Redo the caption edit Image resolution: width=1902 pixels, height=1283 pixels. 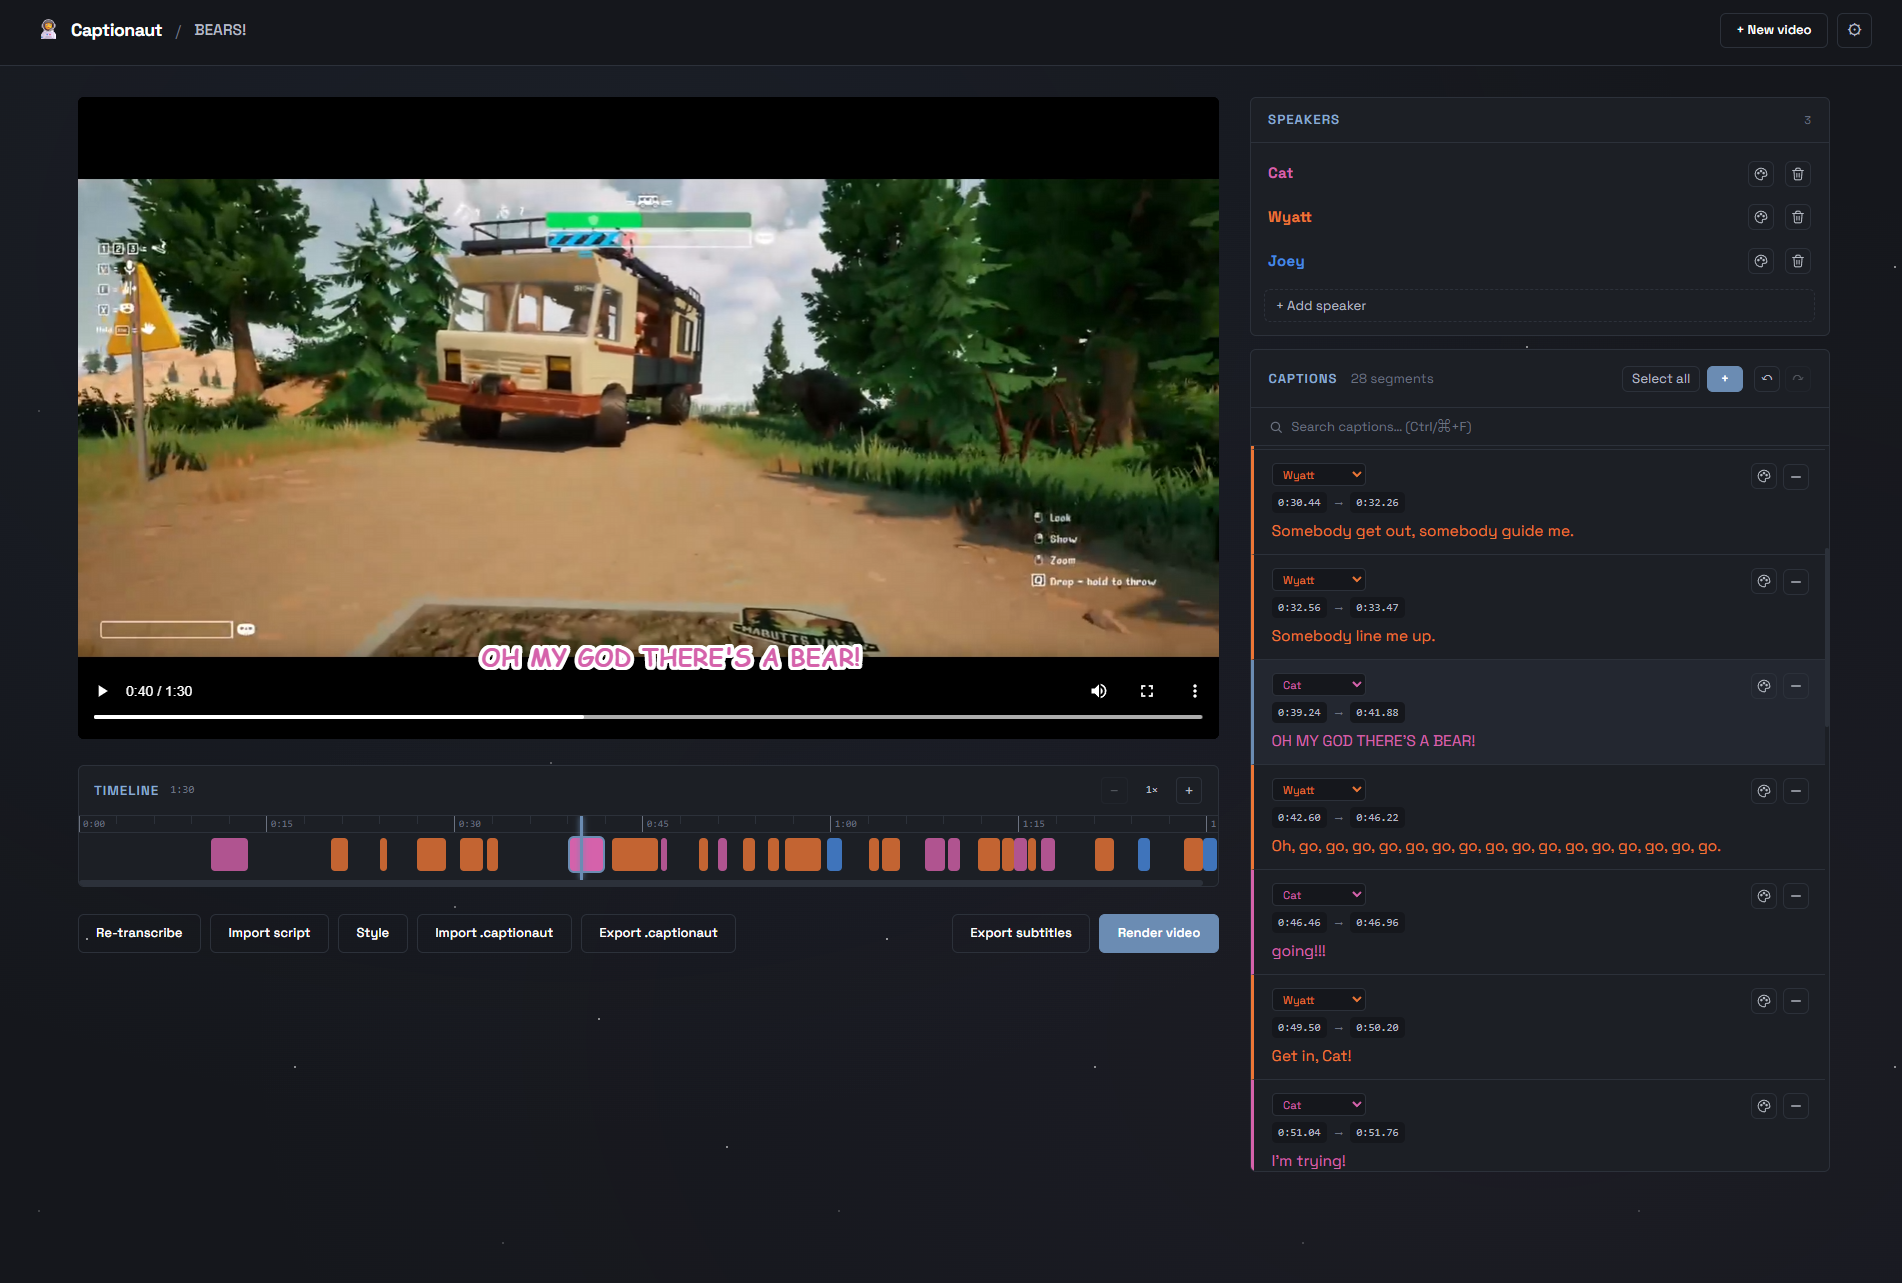coord(1798,379)
